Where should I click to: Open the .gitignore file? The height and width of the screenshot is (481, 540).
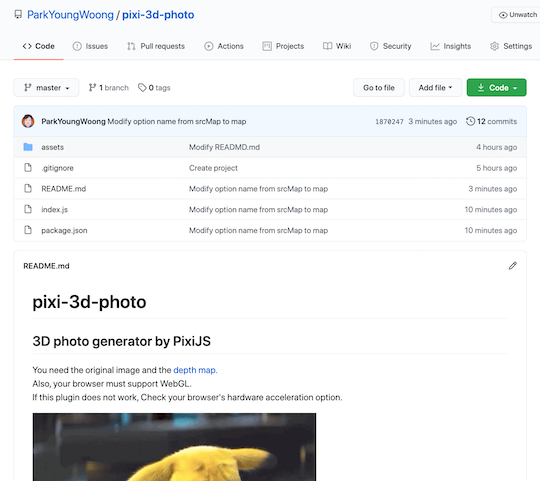tap(58, 168)
